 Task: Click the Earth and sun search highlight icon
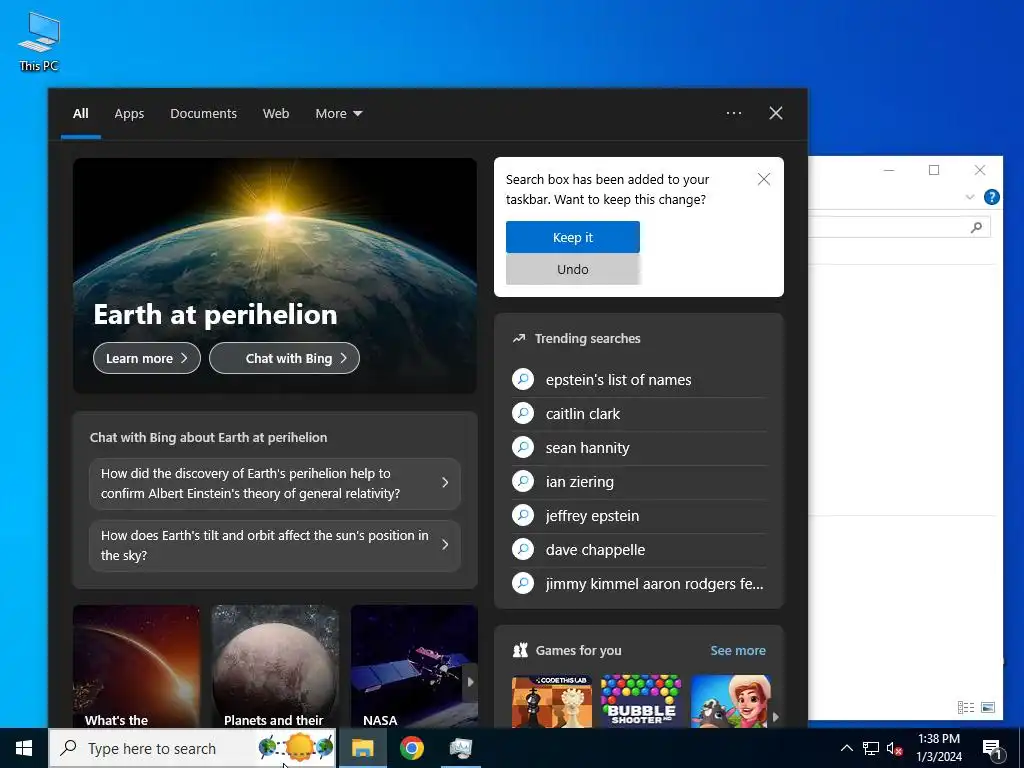tap(296, 748)
